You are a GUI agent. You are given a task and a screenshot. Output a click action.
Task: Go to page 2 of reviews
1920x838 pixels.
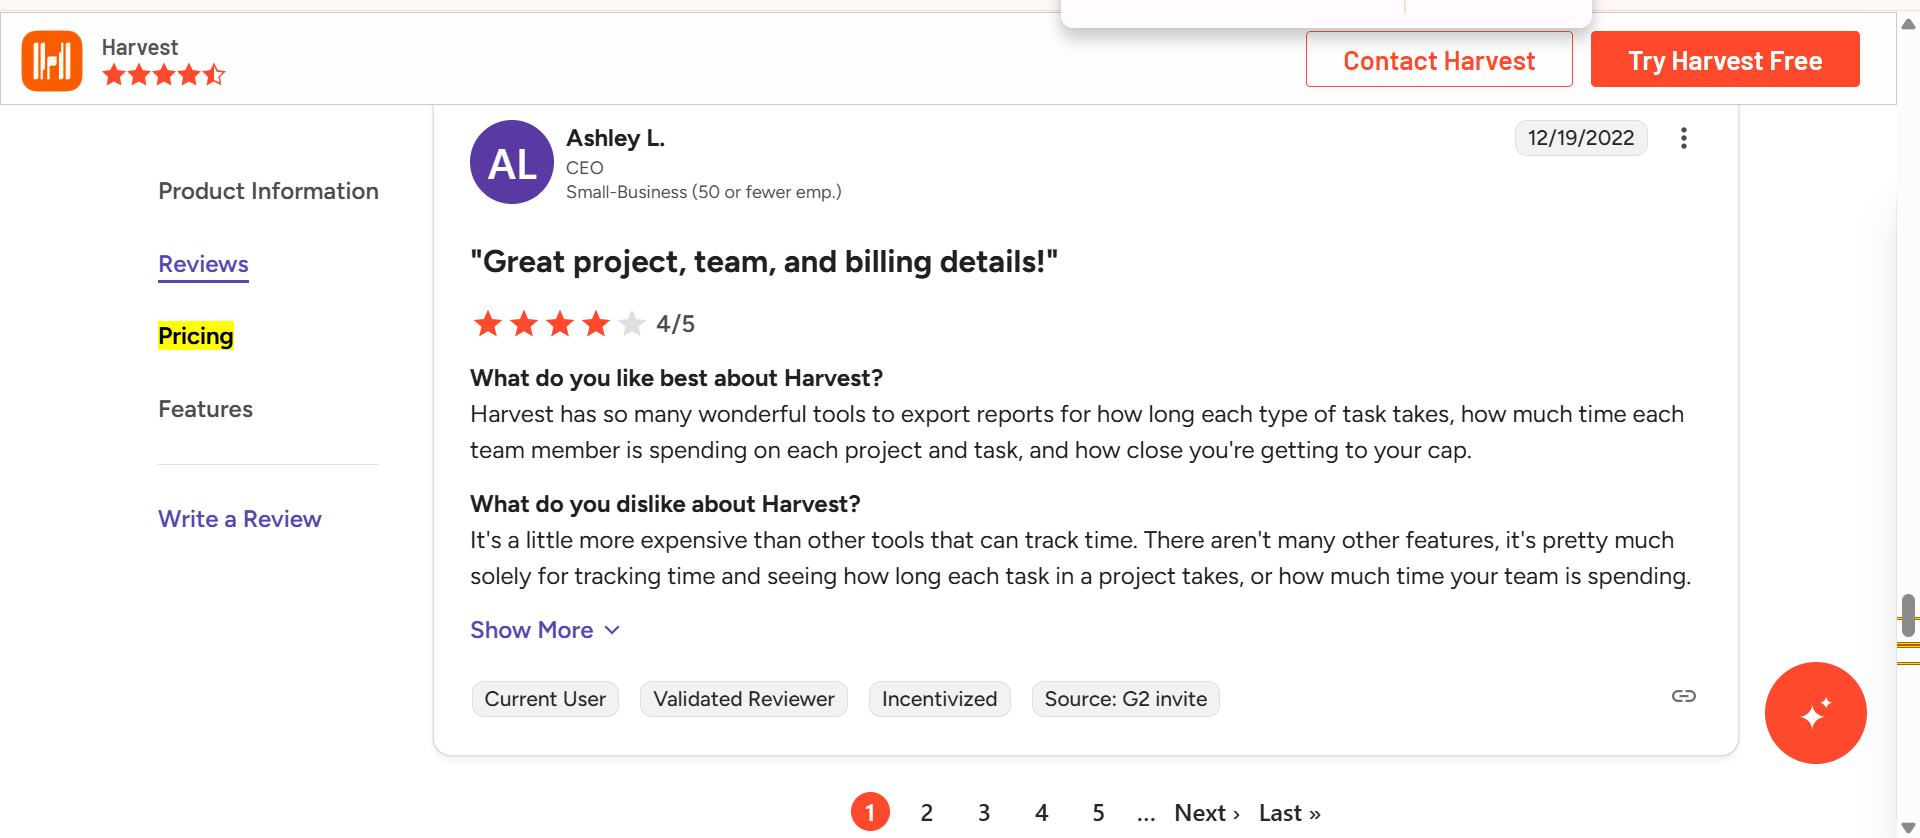point(927,813)
